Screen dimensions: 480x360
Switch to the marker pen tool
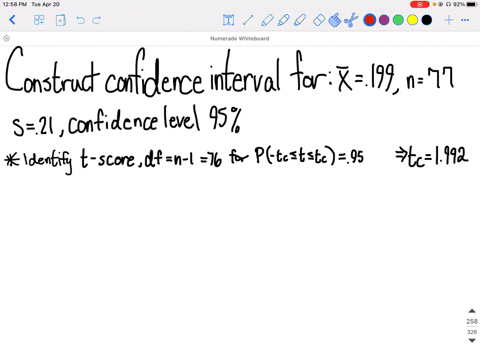click(x=283, y=20)
